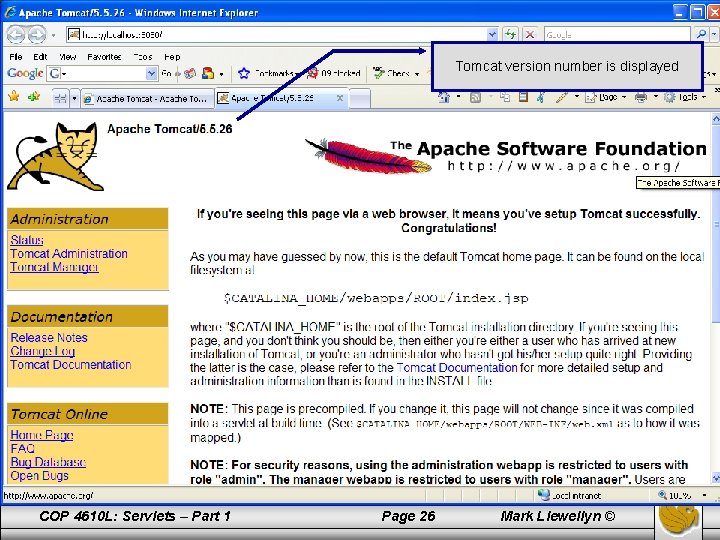Click the 'Administration' sidebar header

coord(88,219)
